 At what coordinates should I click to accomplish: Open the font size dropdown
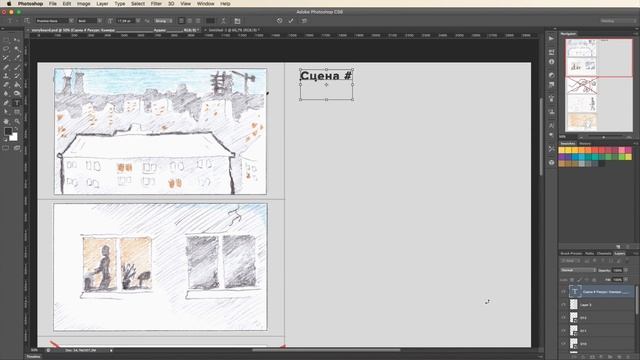138,21
